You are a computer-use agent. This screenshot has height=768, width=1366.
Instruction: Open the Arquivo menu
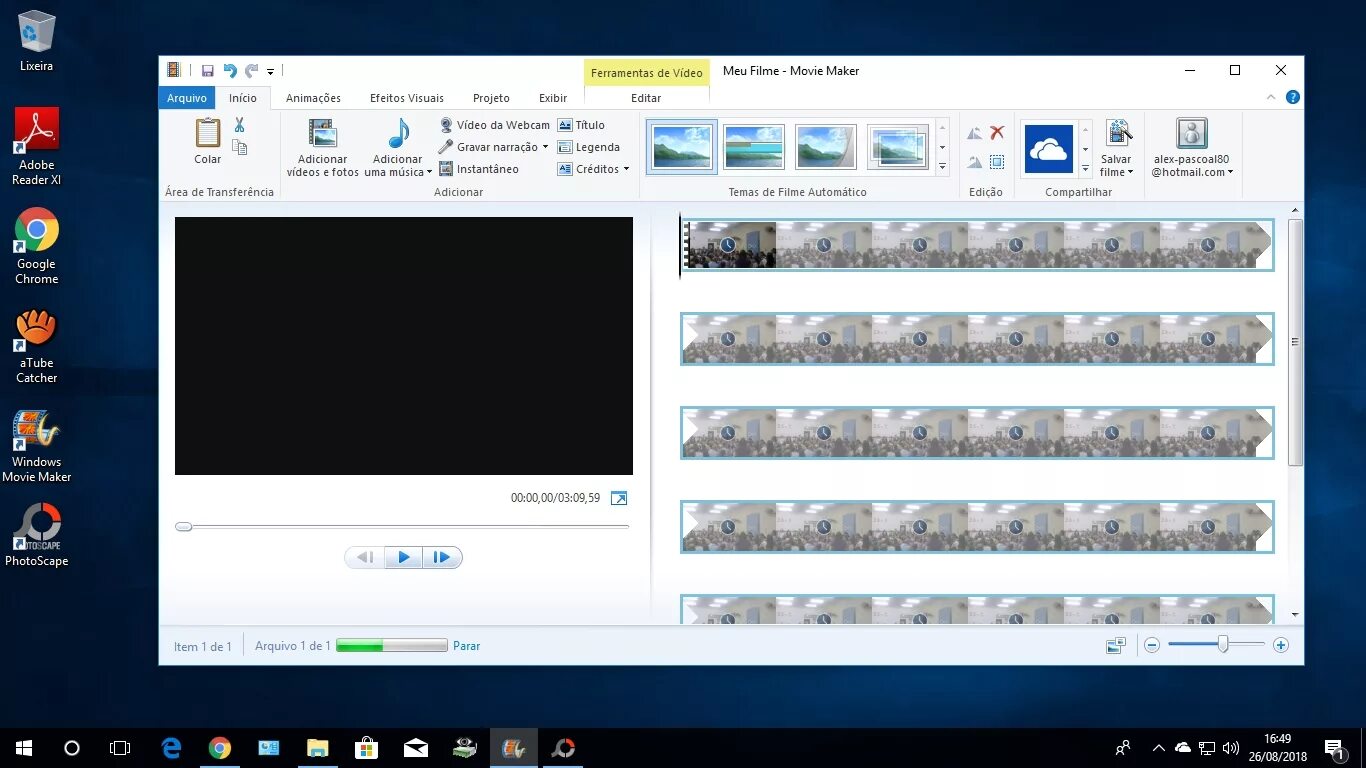click(x=187, y=98)
